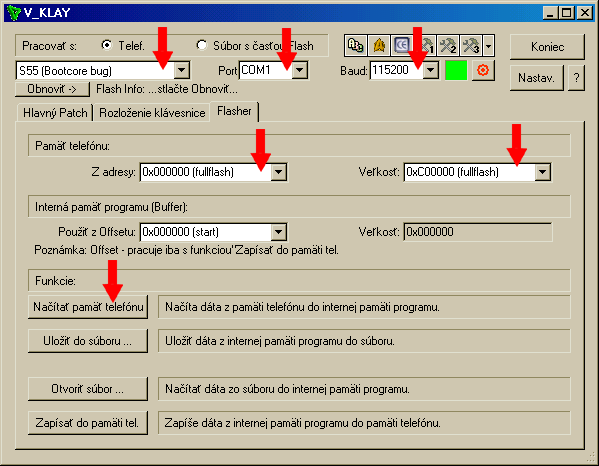Click the tools icon numbered 2
The width and height of the screenshot is (599, 466).
click(448, 46)
